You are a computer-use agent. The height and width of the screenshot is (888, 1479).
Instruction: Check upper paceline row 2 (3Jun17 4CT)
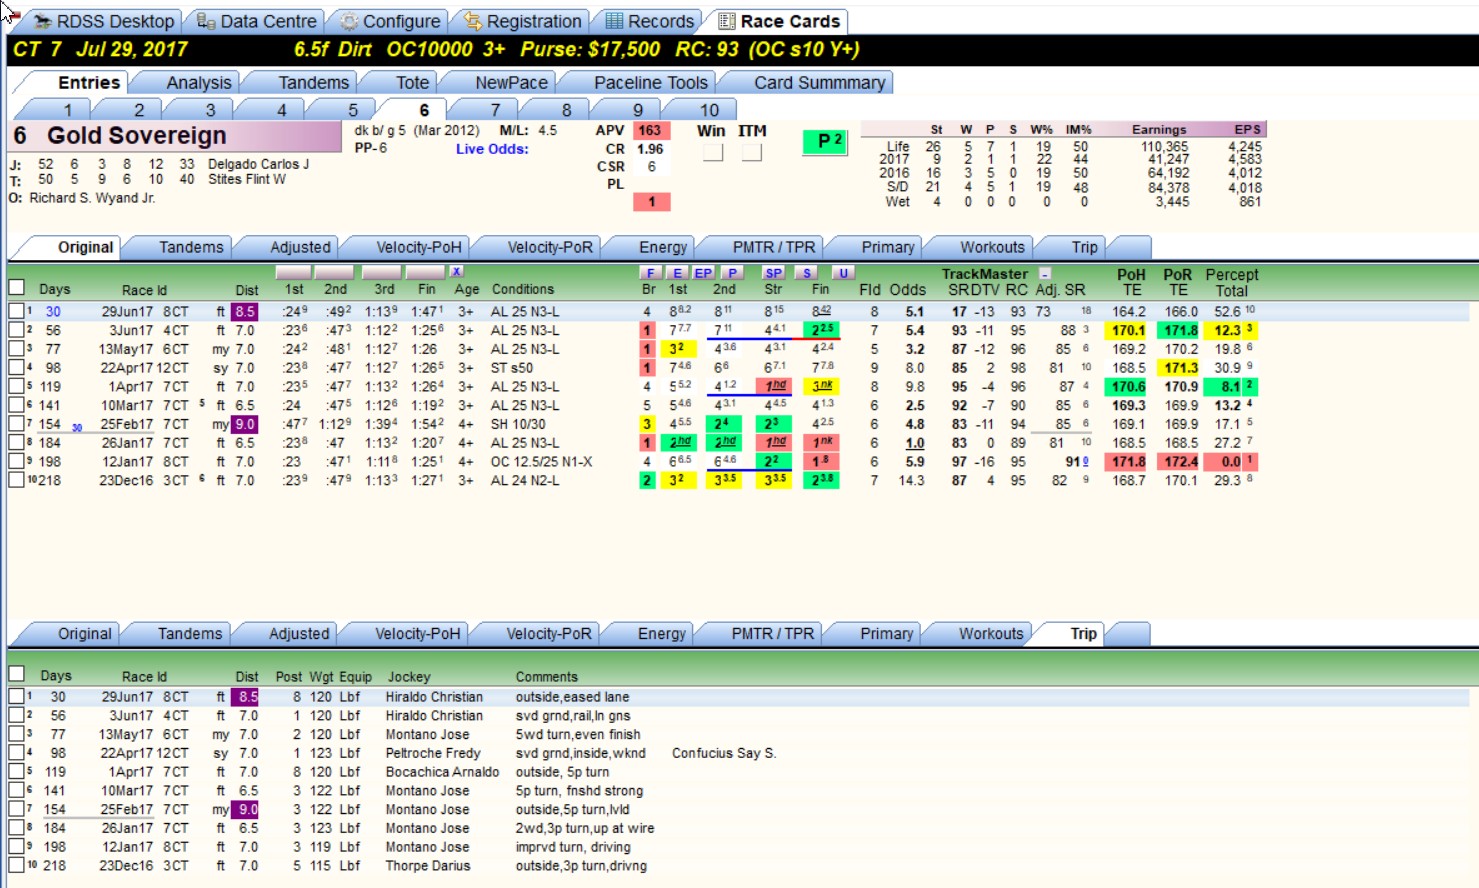16,330
